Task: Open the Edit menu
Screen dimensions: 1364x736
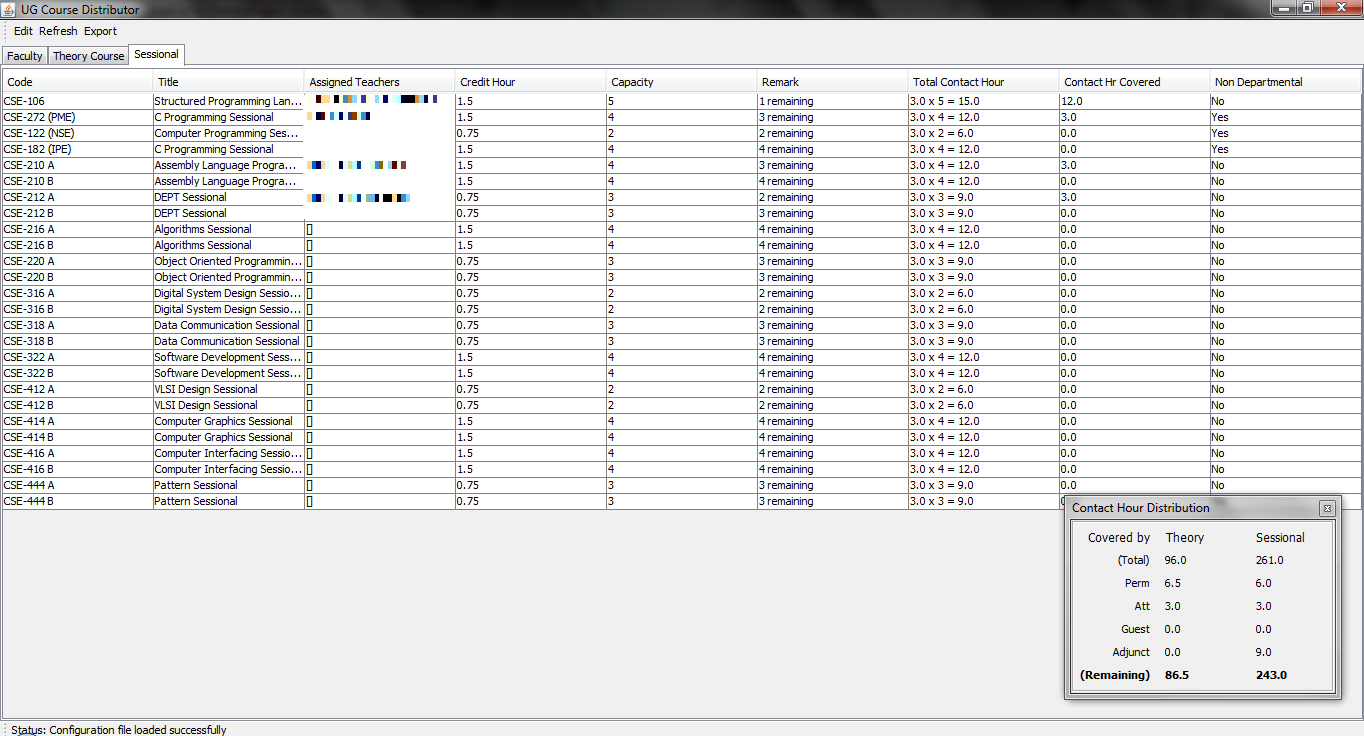Action: click(23, 31)
